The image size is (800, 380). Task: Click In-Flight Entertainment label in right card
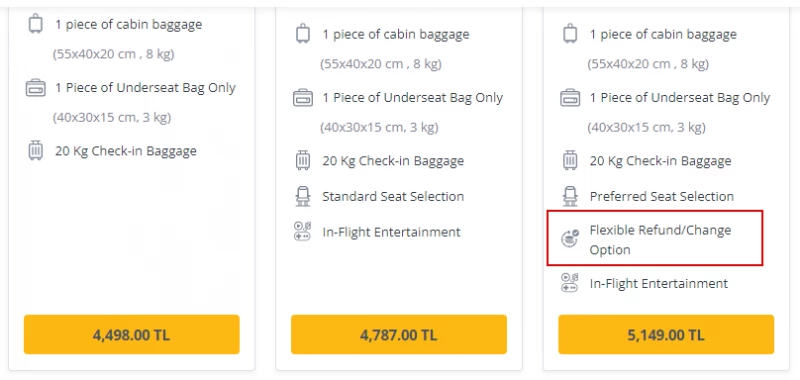(659, 284)
